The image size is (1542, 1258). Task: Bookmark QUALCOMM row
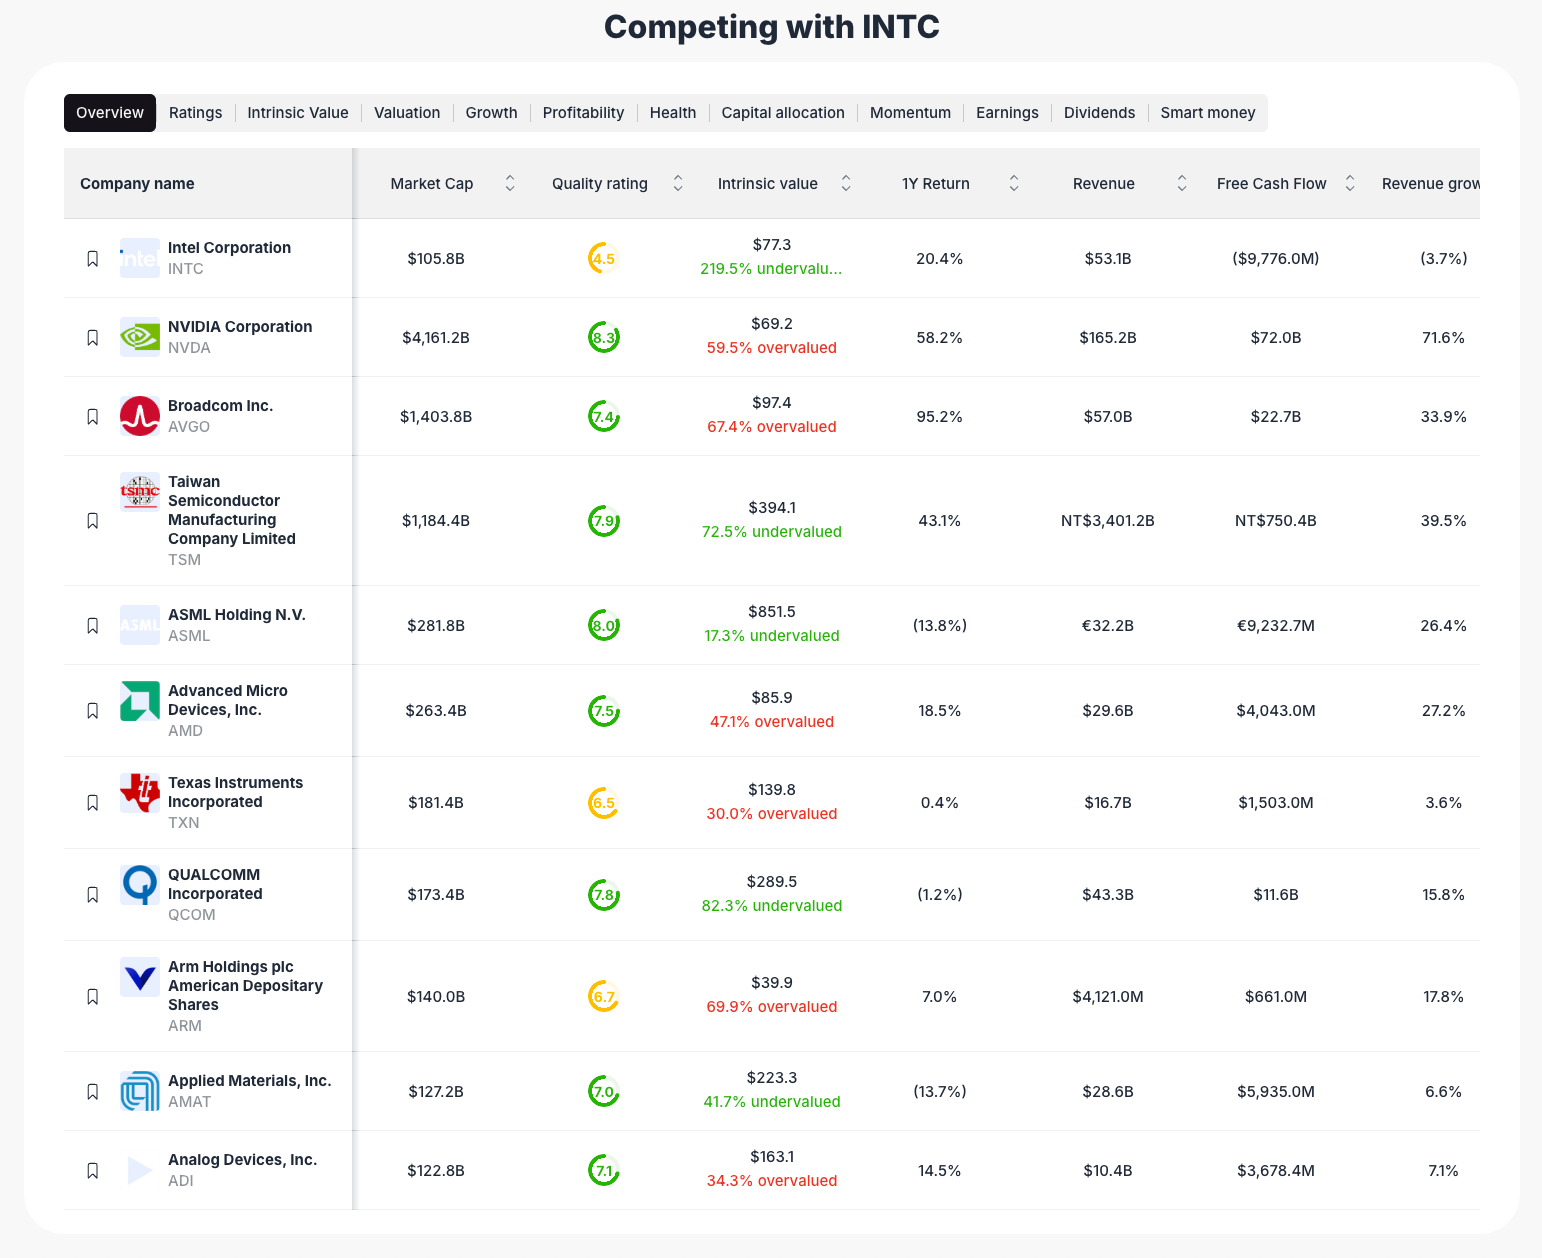pos(93,894)
